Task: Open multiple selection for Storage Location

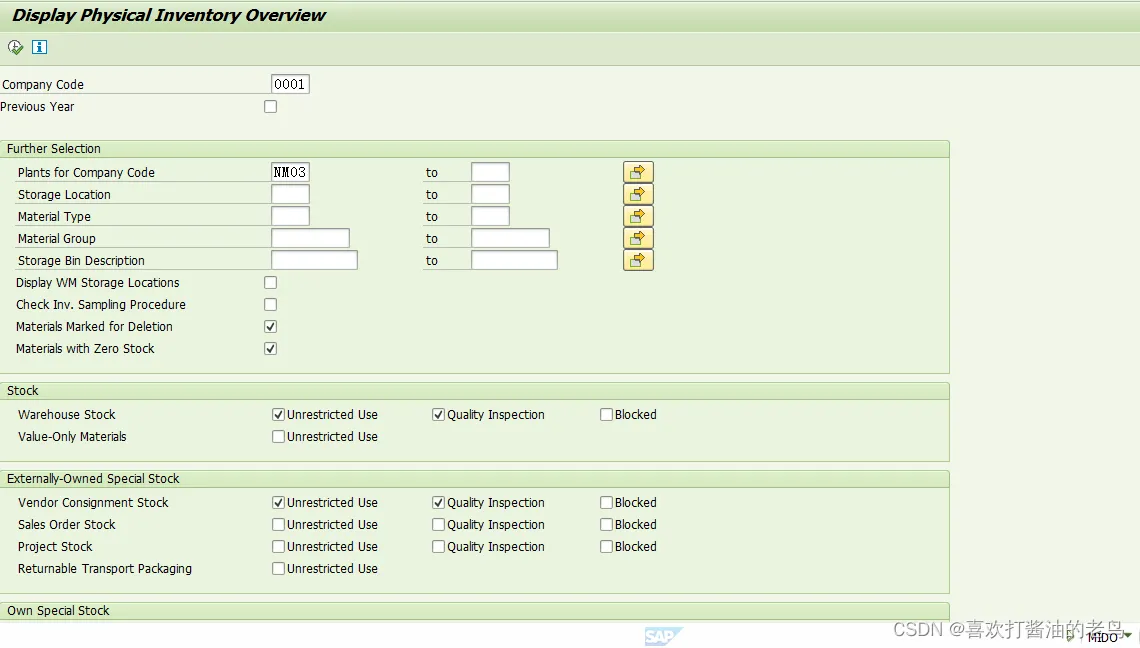Action: 638,194
